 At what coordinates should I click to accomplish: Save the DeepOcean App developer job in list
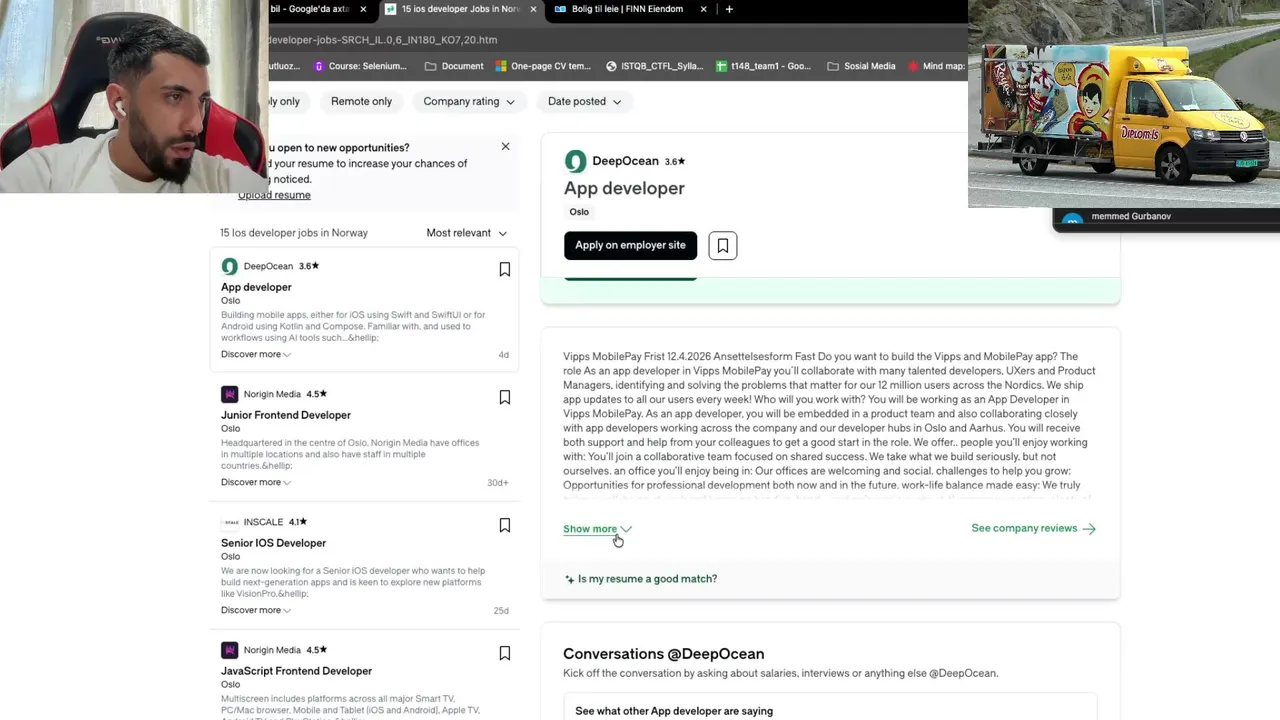click(504, 269)
